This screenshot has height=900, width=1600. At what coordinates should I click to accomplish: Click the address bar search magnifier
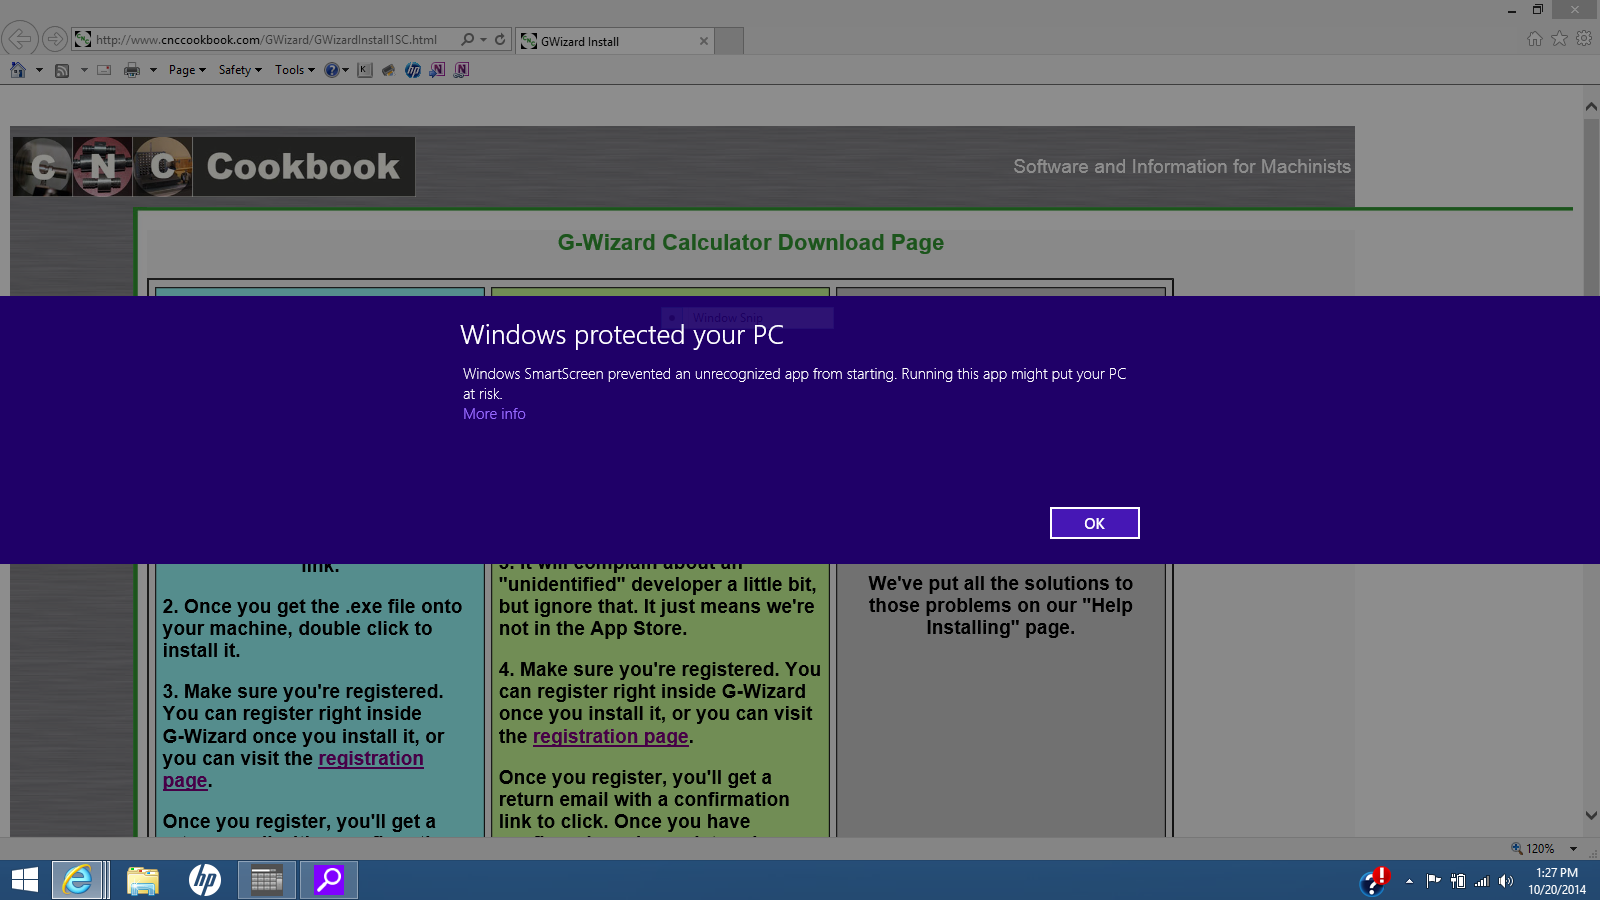[x=467, y=40]
